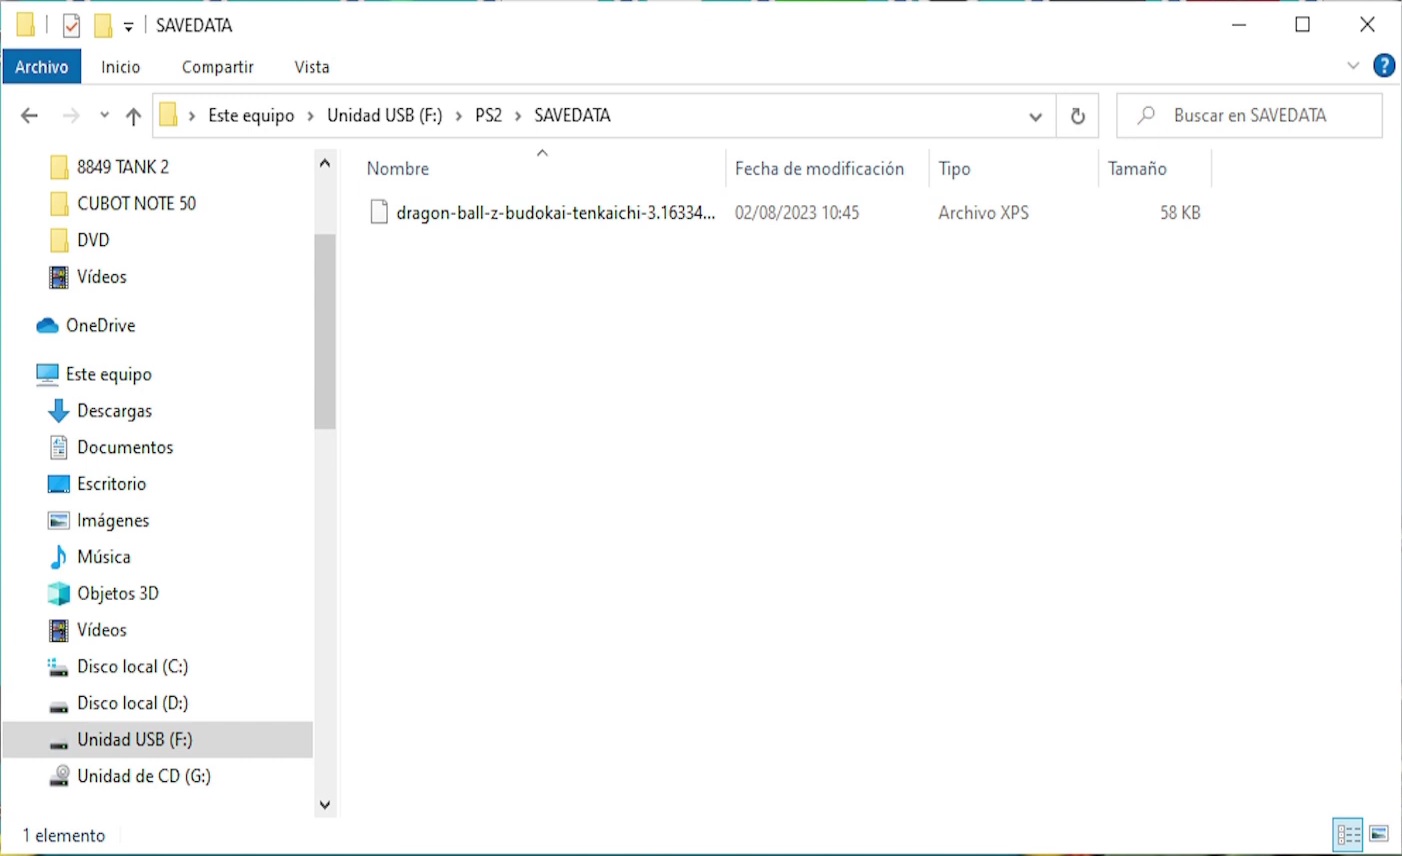Viewport: 1402px width, 856px height.
Task: Switch to large icons view layout
Action: [1379, 833]
